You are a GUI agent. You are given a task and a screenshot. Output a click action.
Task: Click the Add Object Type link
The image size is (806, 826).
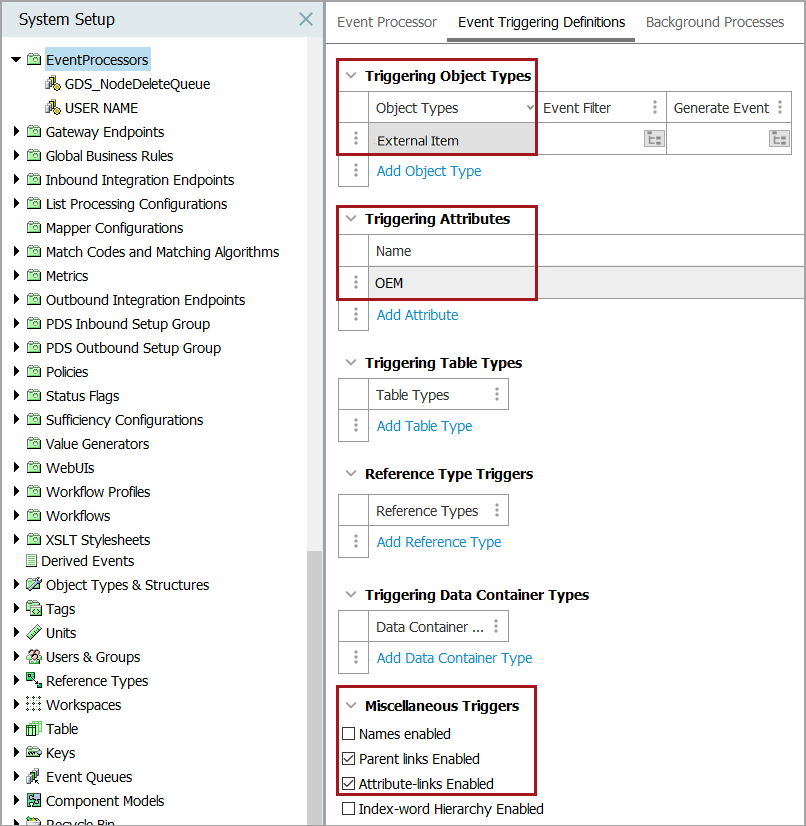(x=429, y=171)
